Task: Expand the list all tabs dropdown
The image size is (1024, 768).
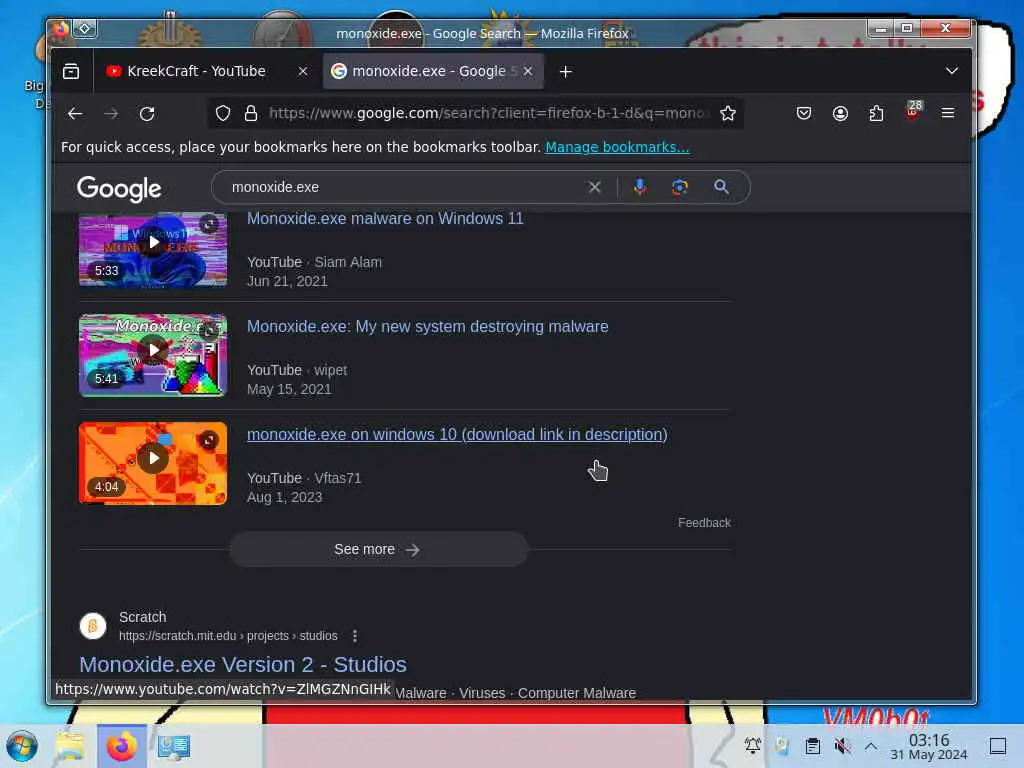Action: point(952,71)
